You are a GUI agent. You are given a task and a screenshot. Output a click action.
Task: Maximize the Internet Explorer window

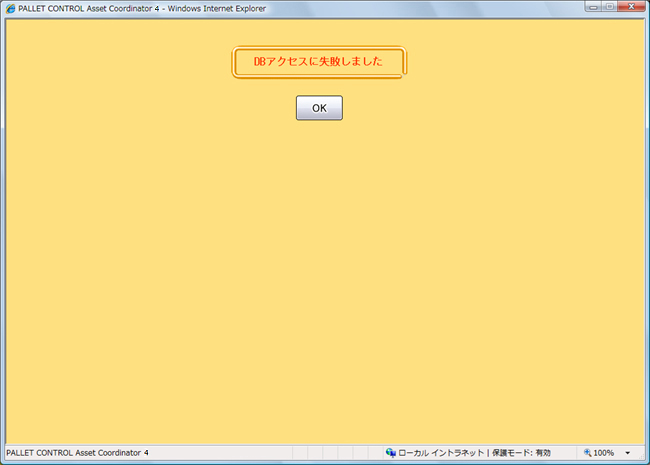[x=609, y=7]
